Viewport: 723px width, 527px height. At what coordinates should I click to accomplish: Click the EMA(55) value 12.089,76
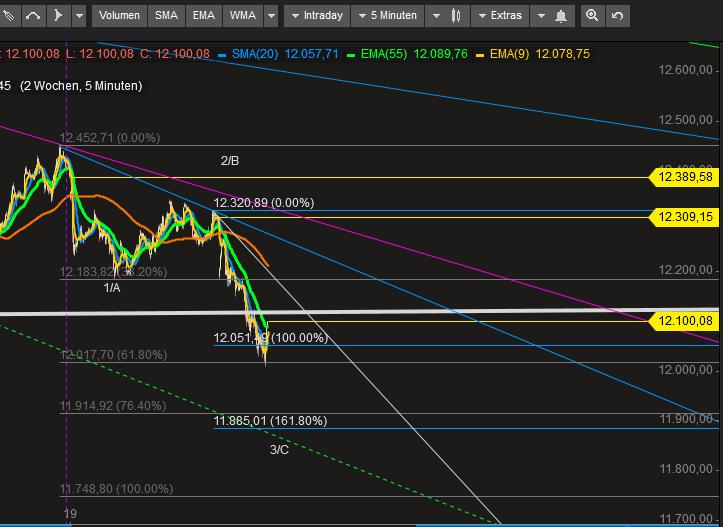[440, 54]
